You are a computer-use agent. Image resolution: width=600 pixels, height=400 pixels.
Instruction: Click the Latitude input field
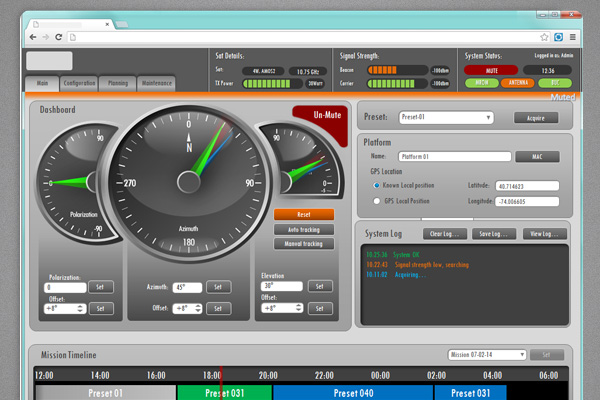pos(529,185)
